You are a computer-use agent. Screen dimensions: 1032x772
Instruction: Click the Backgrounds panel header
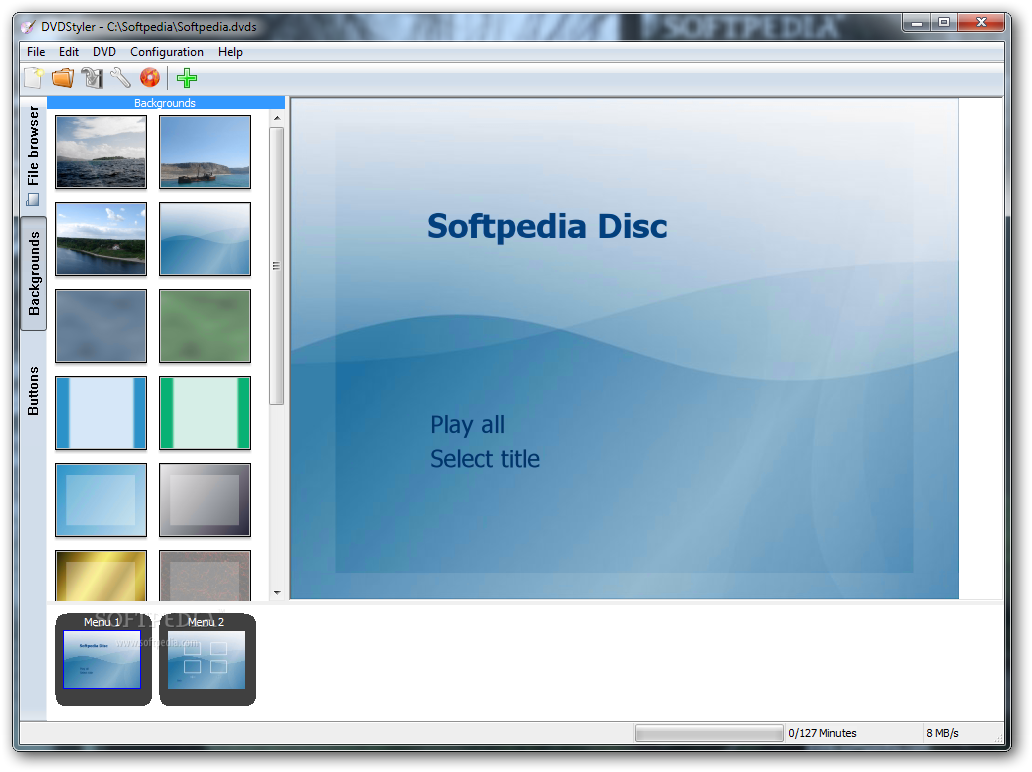pos(165,103)
